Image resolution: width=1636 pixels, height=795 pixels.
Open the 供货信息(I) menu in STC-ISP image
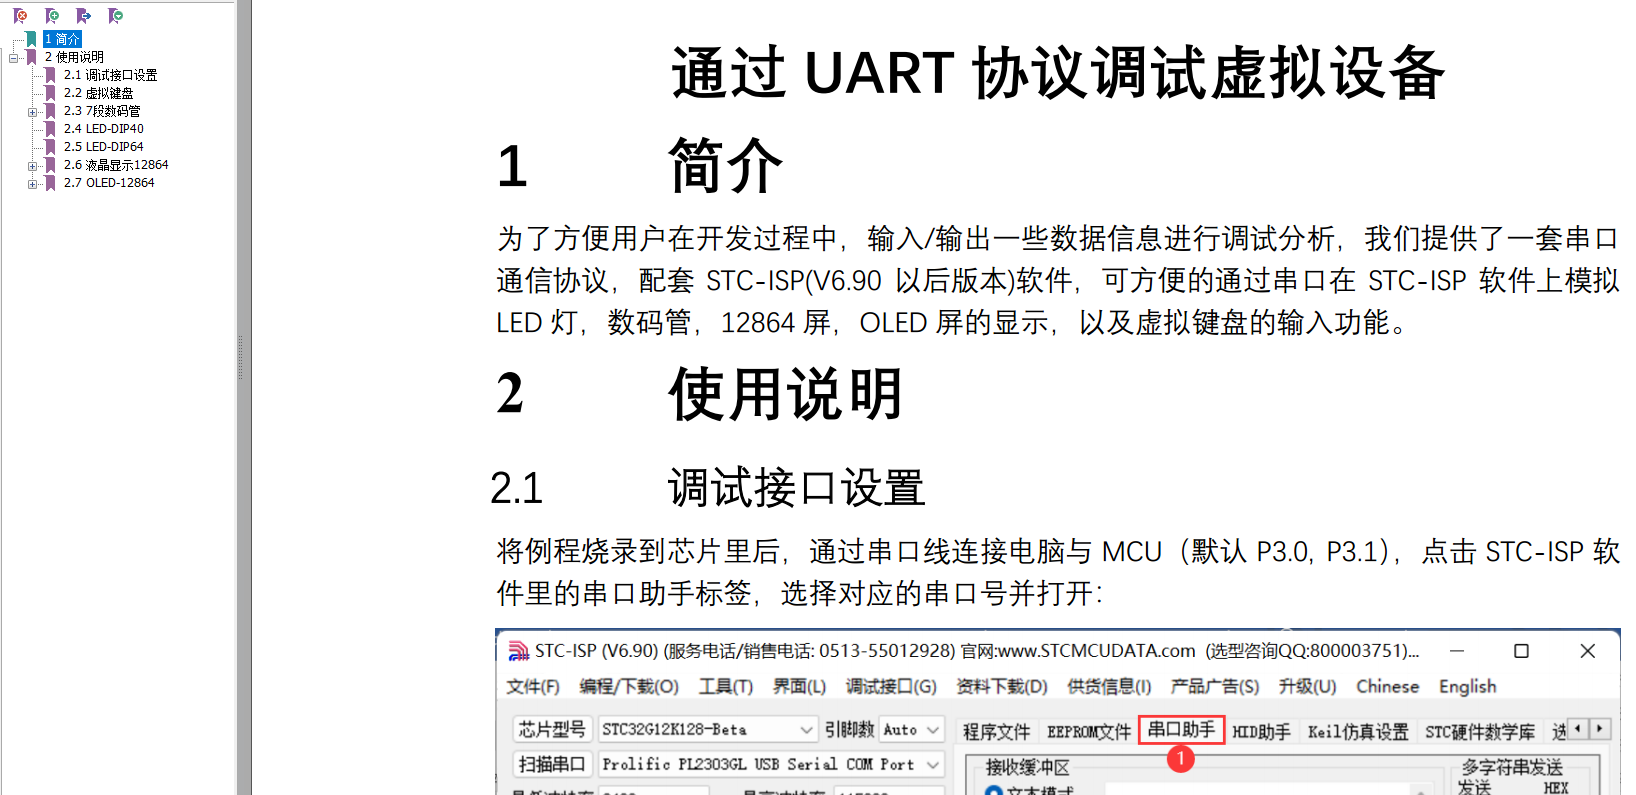tap(1109, 686)
